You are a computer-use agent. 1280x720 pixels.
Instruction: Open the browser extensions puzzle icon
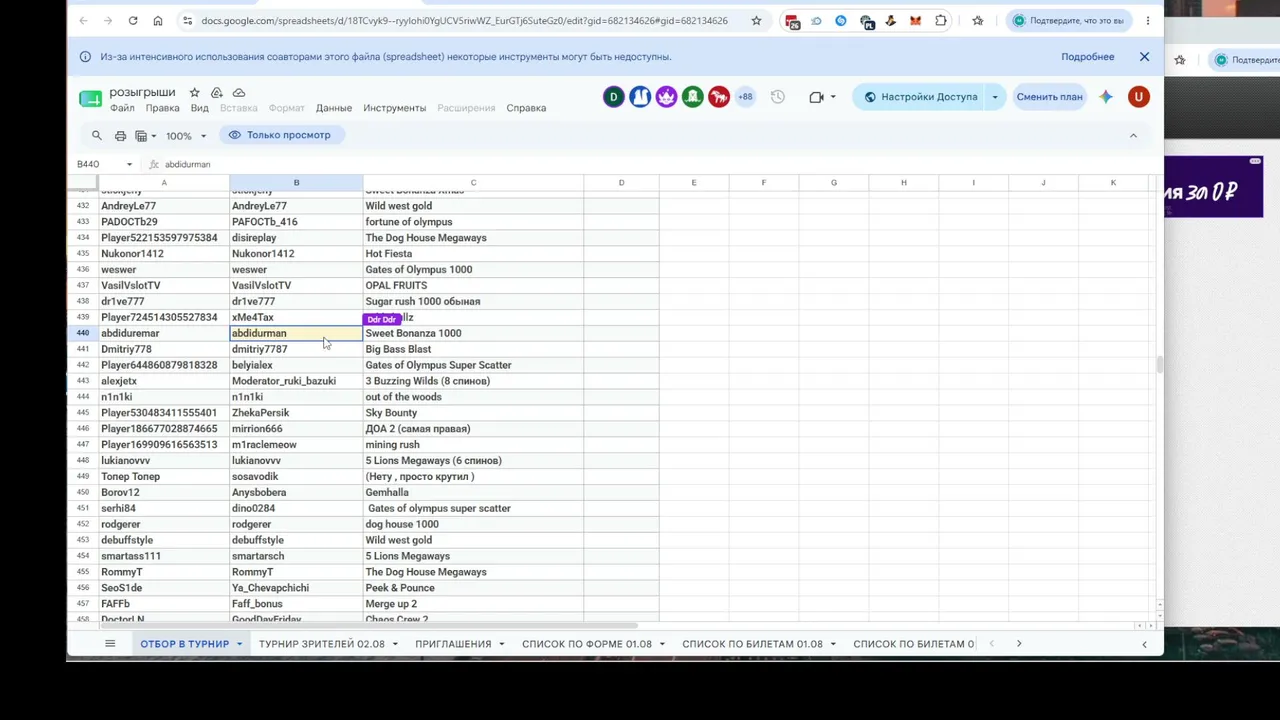[941, 20]
